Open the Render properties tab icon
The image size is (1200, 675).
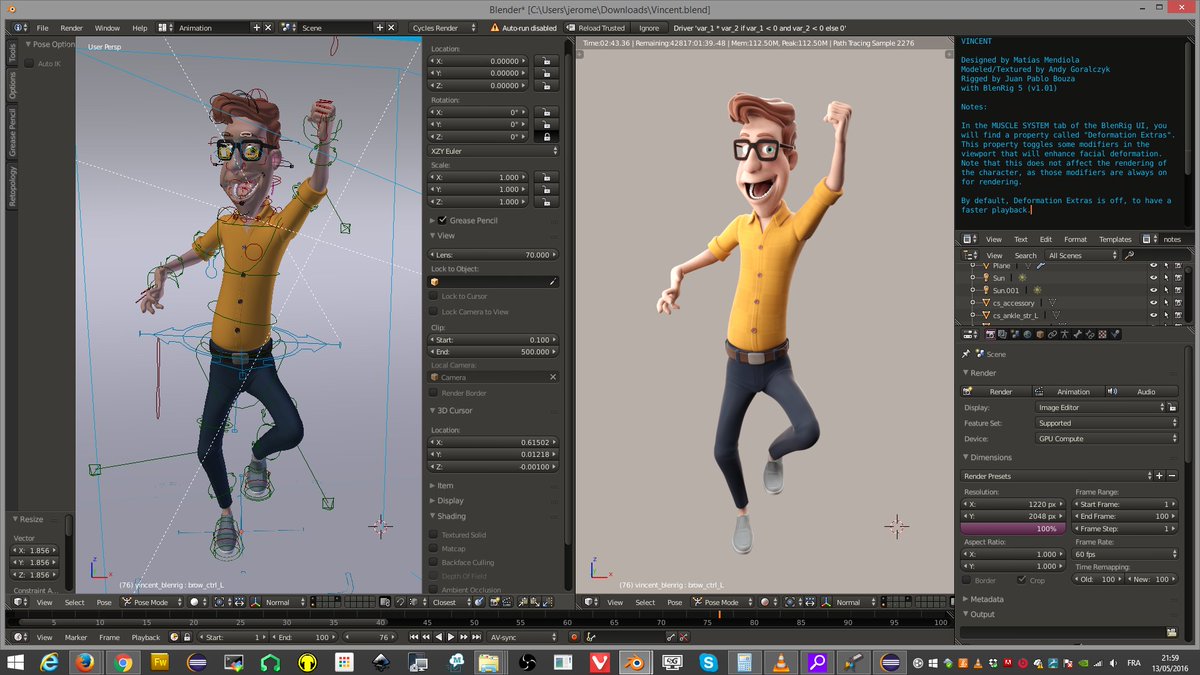(x=989, y=335)
